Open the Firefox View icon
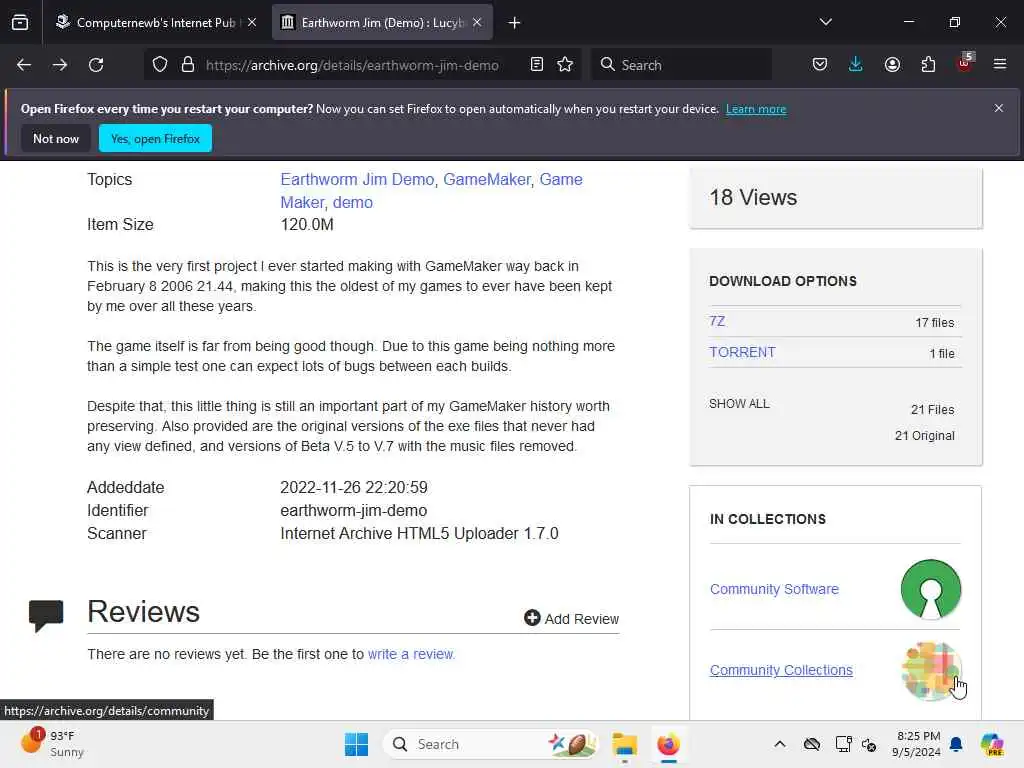This screenshot has height=768, width=1024. (20, 22)
